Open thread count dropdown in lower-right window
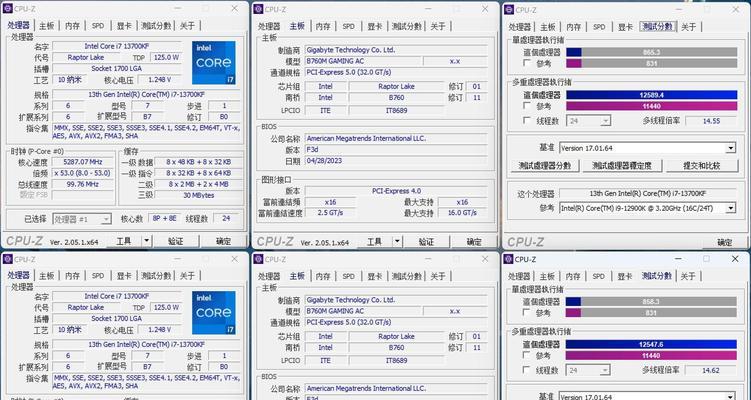This screenshot has height=400, width=751. 605,370
